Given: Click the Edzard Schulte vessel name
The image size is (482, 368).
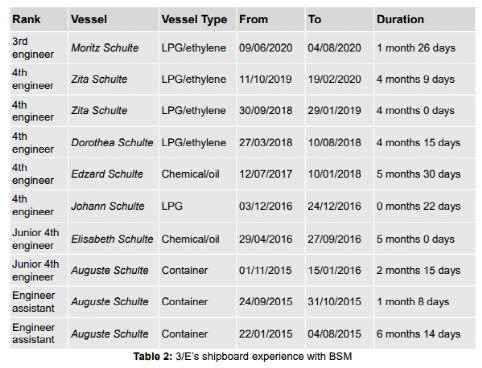Looking at the screenshot, I should (107, 174).
